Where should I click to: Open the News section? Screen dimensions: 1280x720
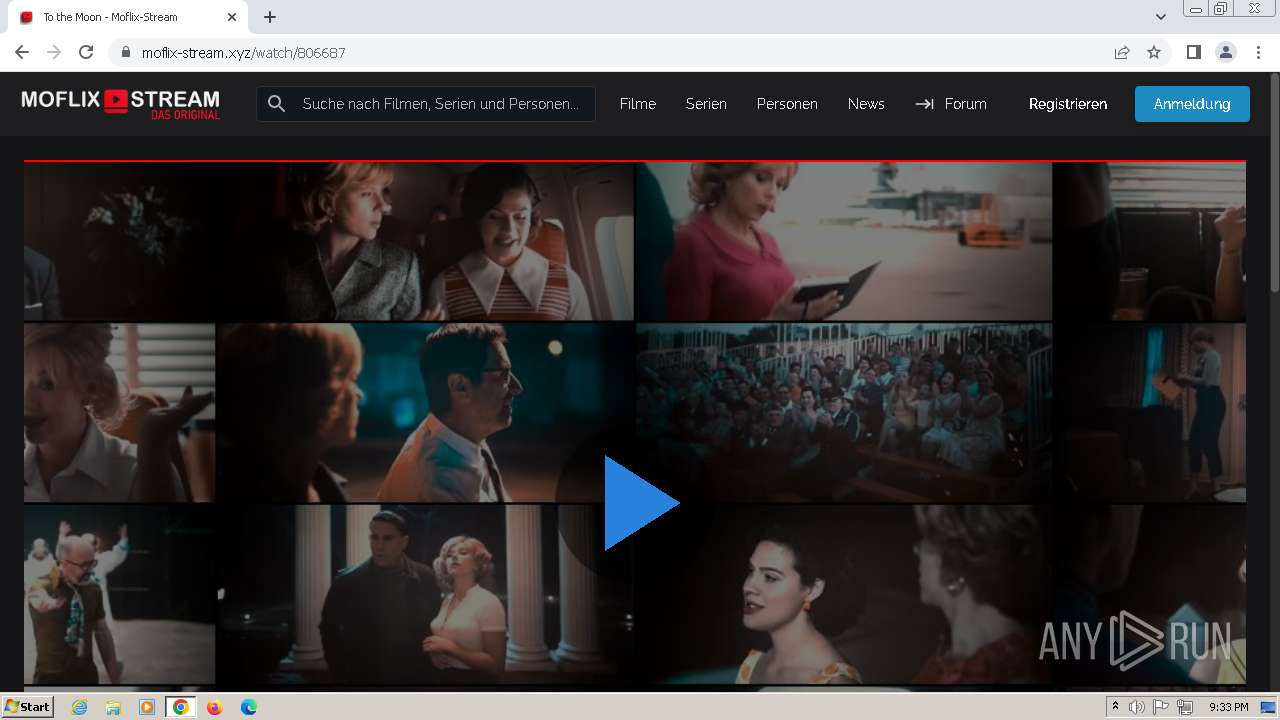point(866,104)
